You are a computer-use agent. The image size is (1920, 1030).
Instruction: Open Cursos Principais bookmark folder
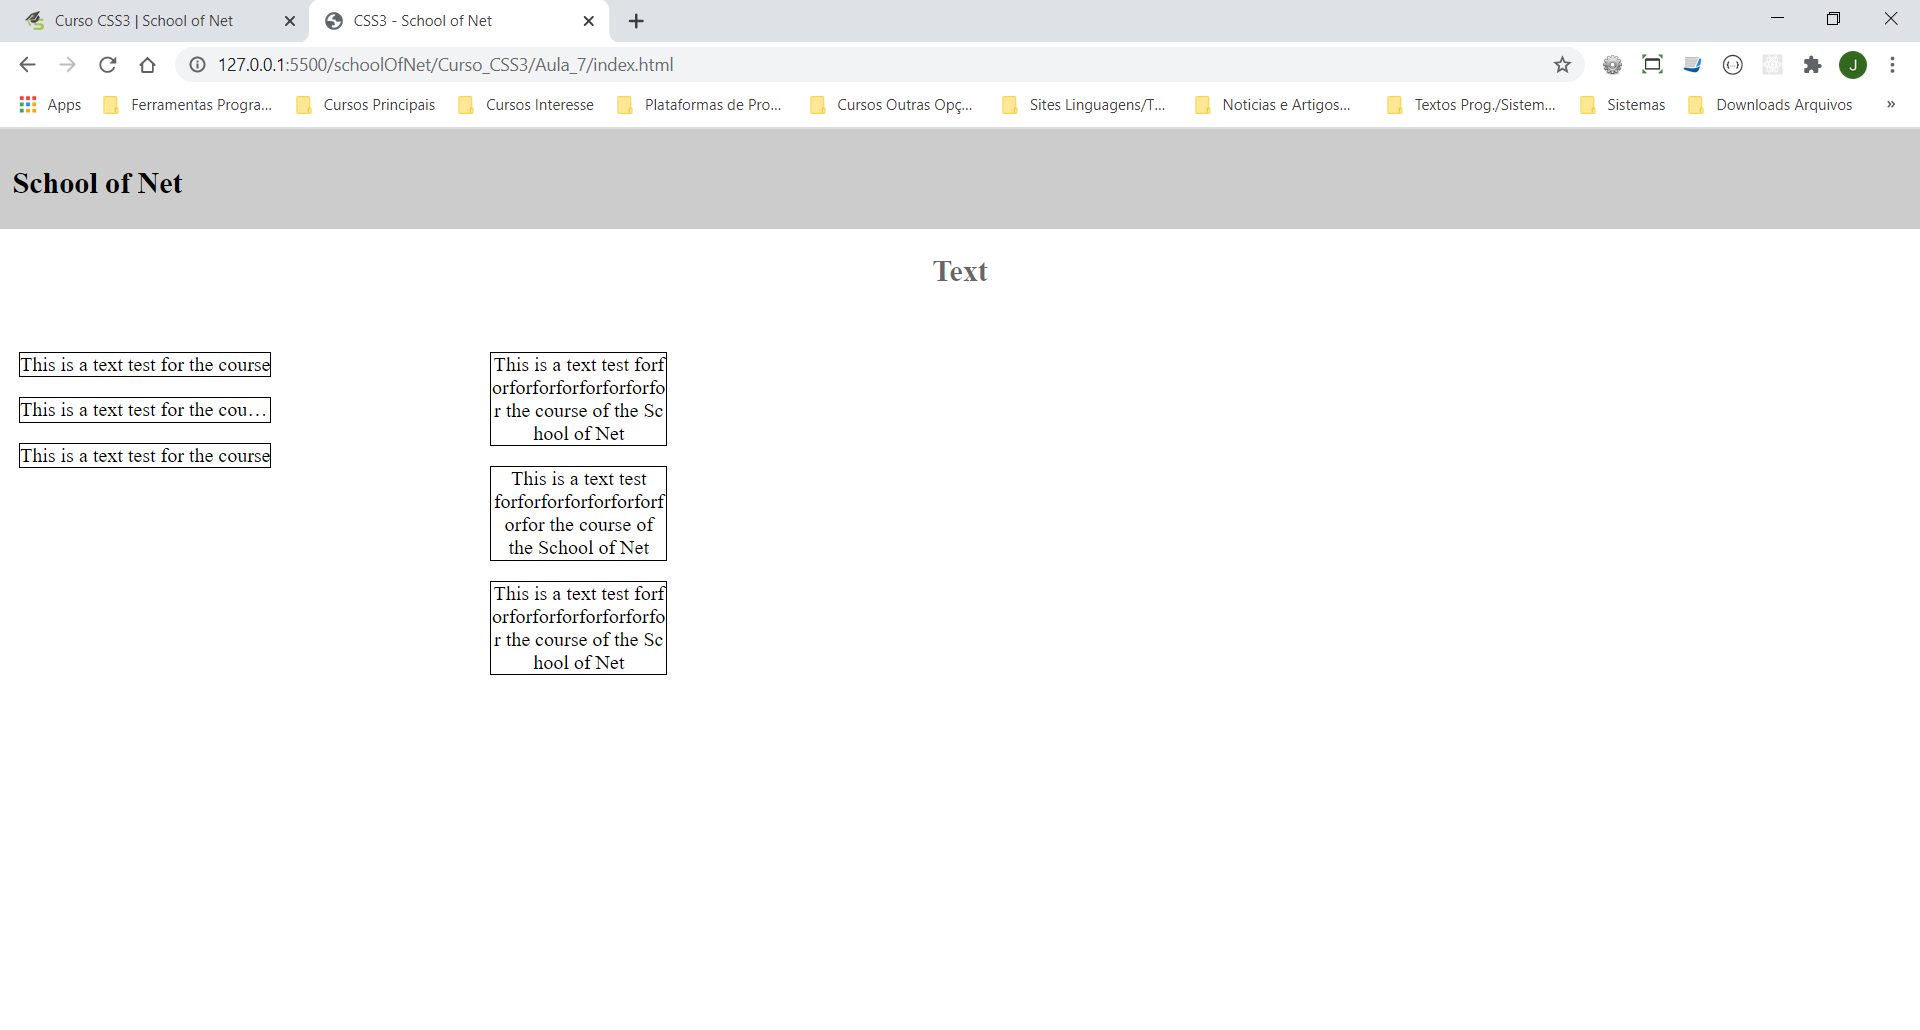366,105
